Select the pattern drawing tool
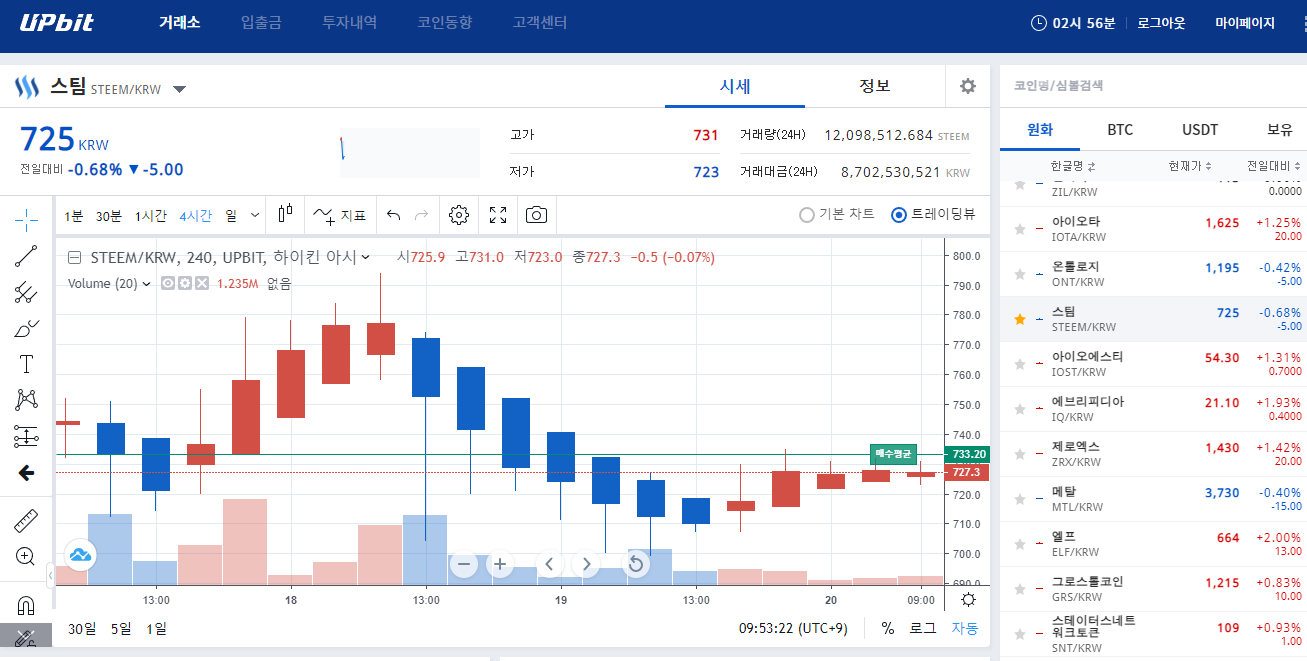The image size is (1307, 661). [x=27, y=400]
